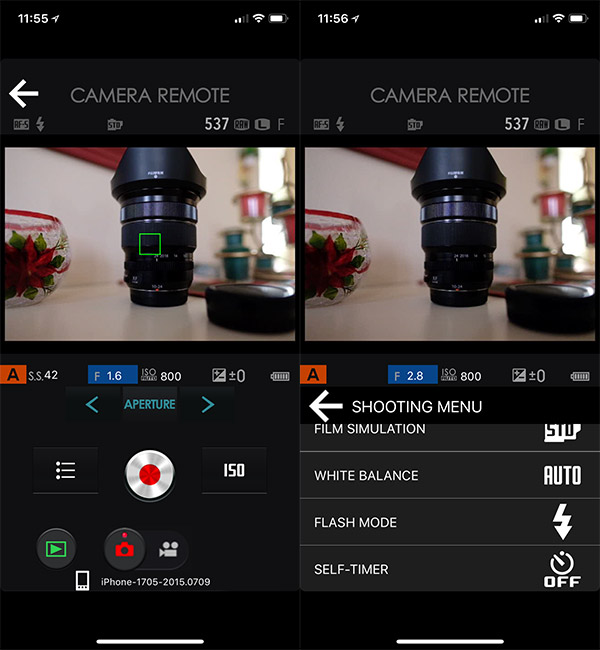Open the ISO settings button
This screenshot has height=650, width=600.
coord(234,470)
